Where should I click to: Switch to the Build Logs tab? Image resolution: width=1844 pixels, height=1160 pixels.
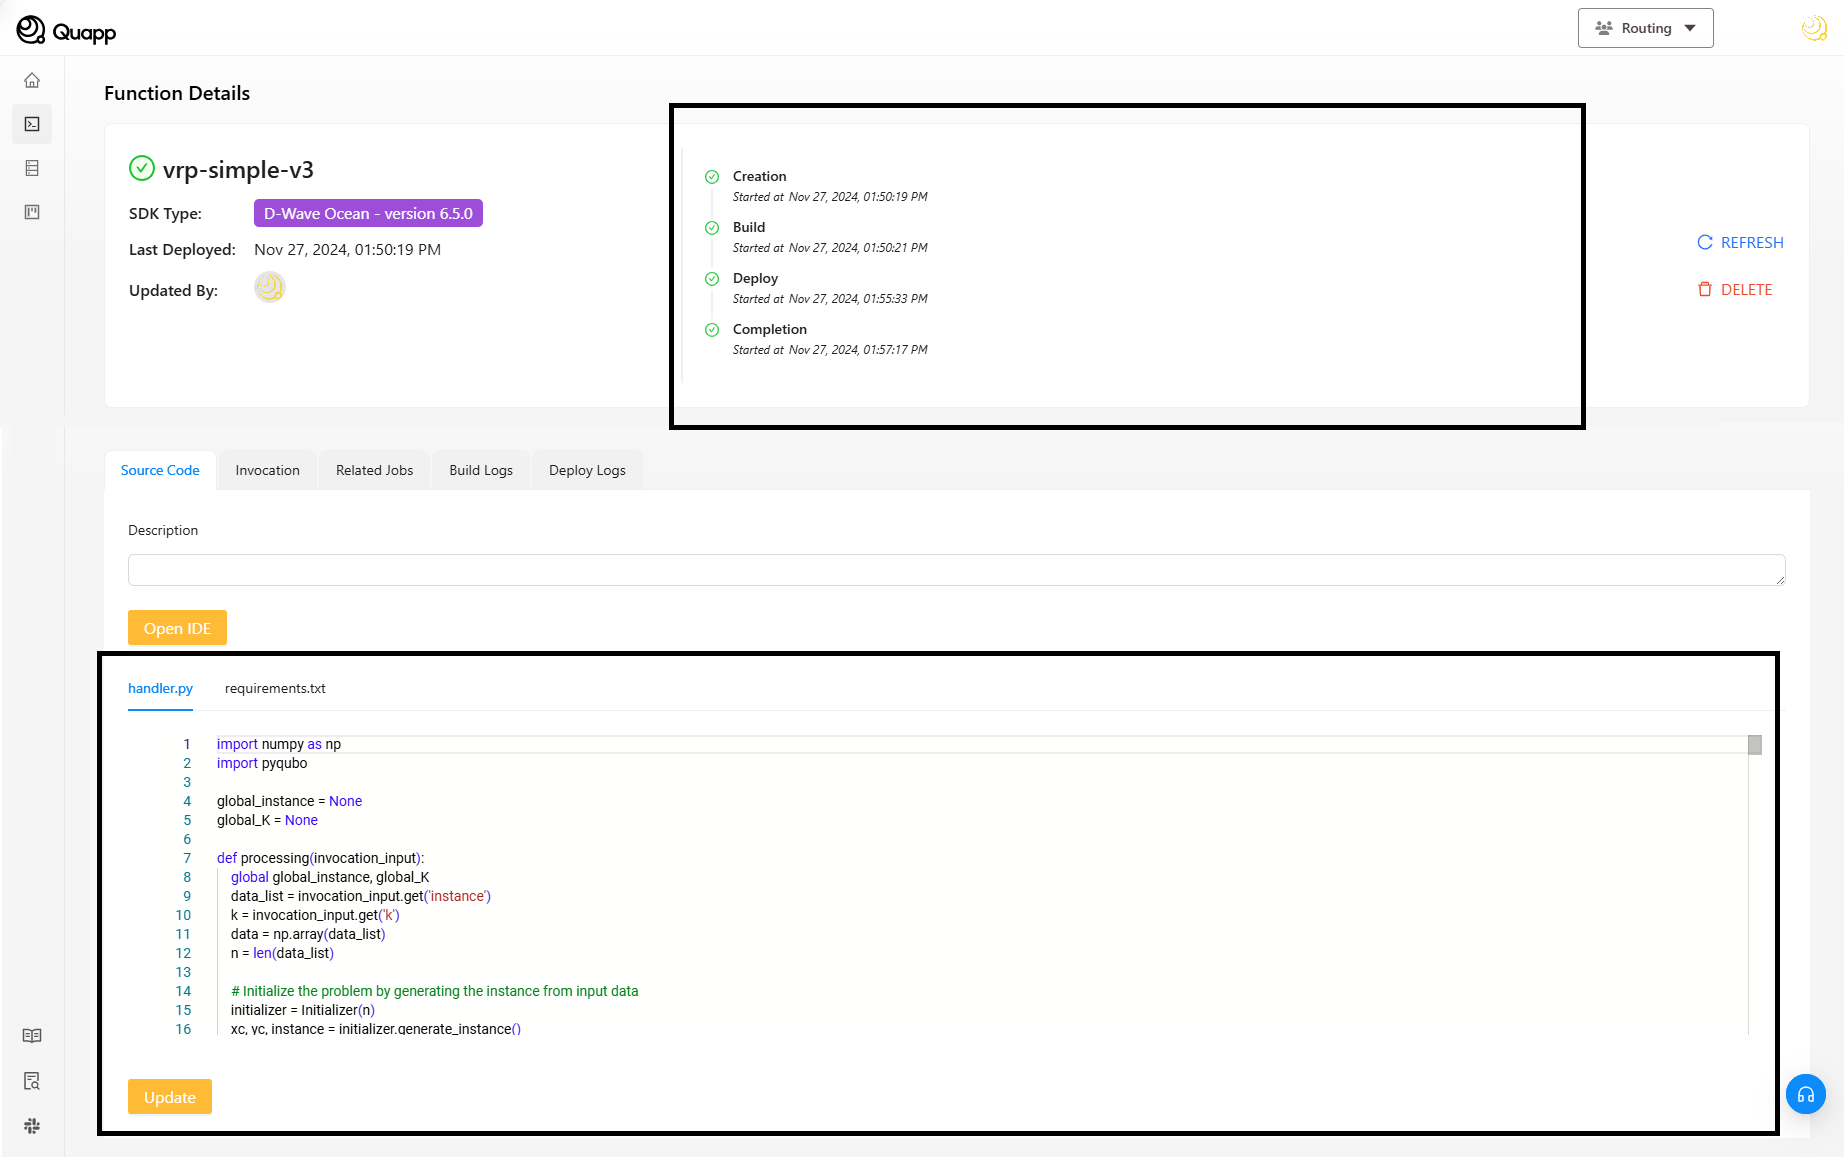[481, 470]
